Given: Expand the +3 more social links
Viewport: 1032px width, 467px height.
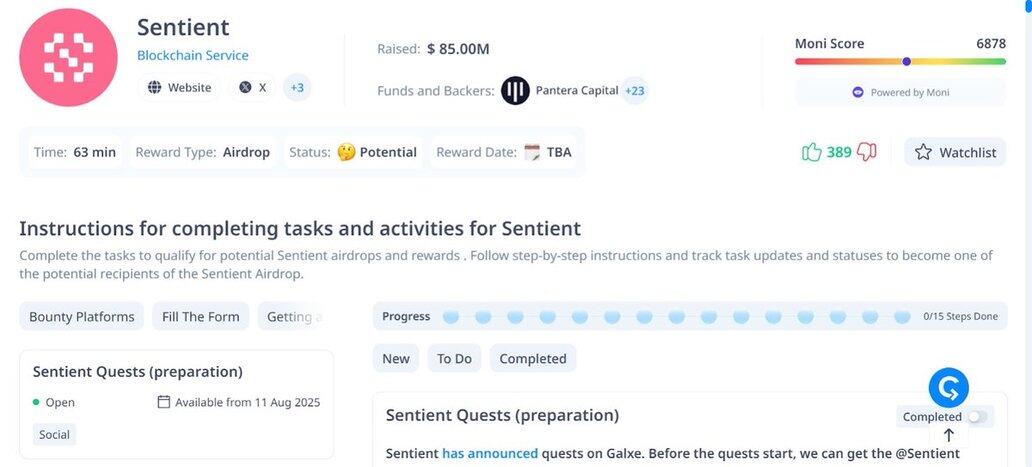Looking at the screenshot, I should click(297, 88).
